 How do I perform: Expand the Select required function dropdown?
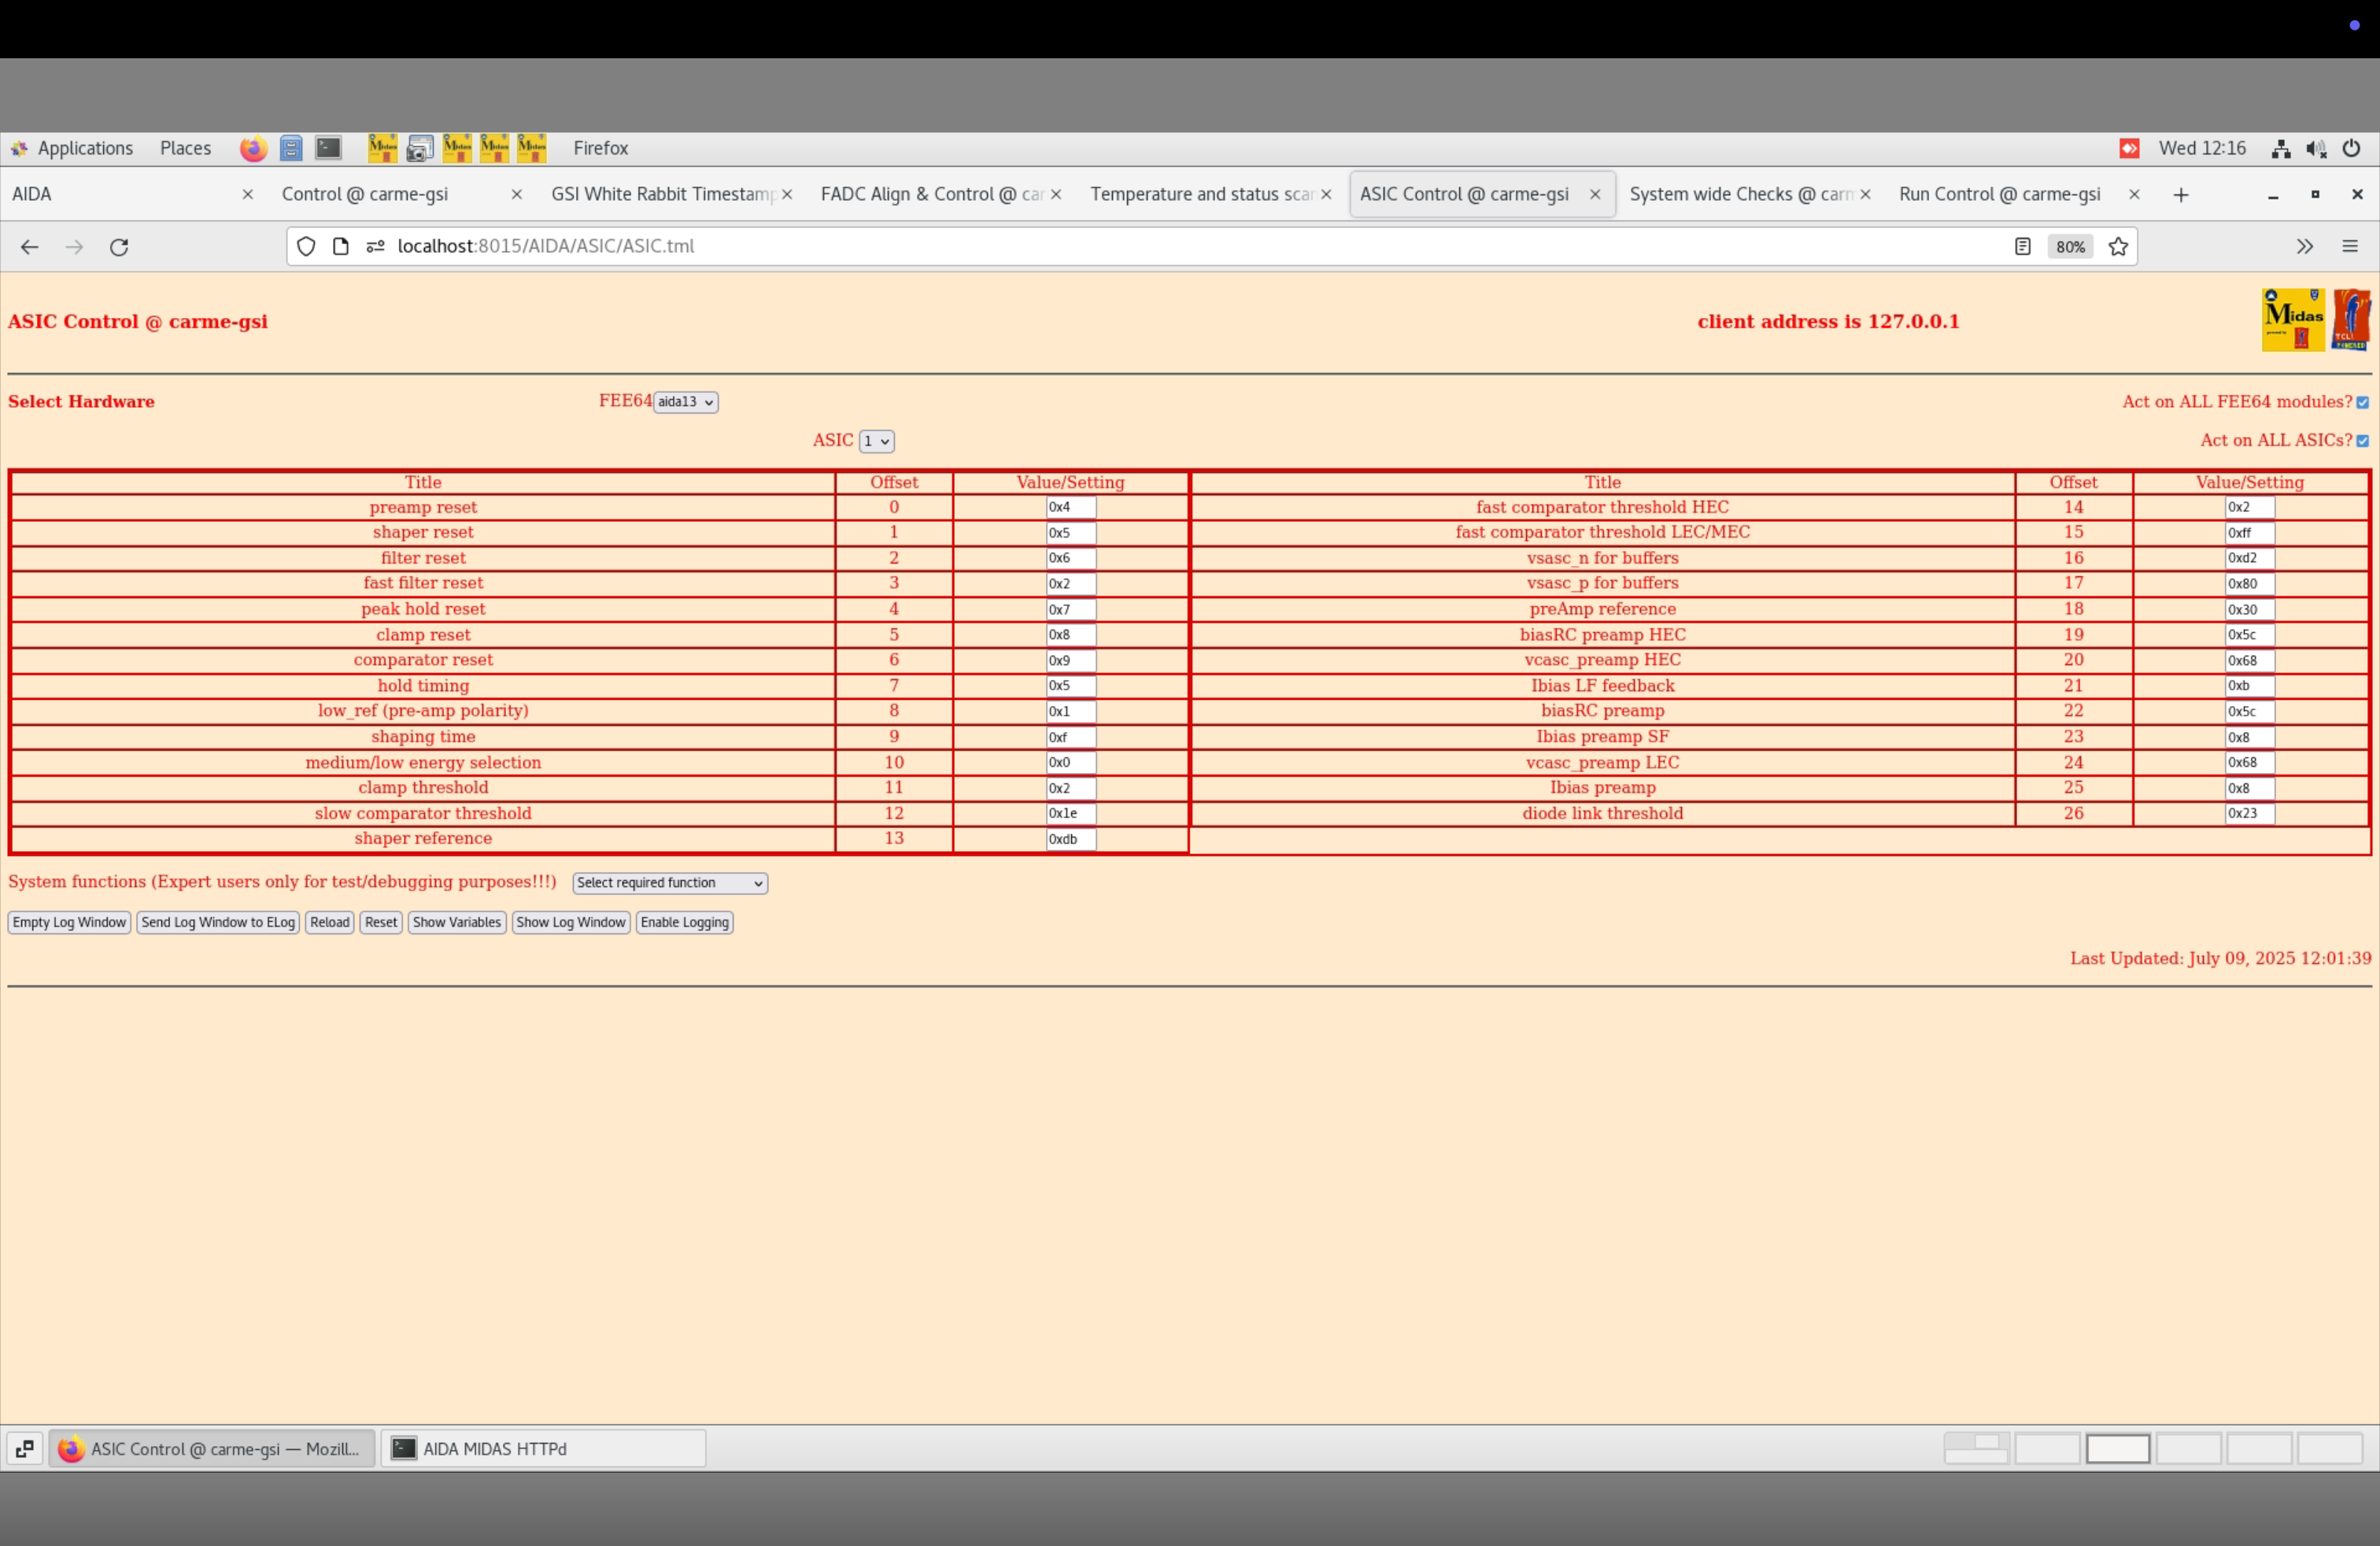pyautogui.click(x=669, y=883)
